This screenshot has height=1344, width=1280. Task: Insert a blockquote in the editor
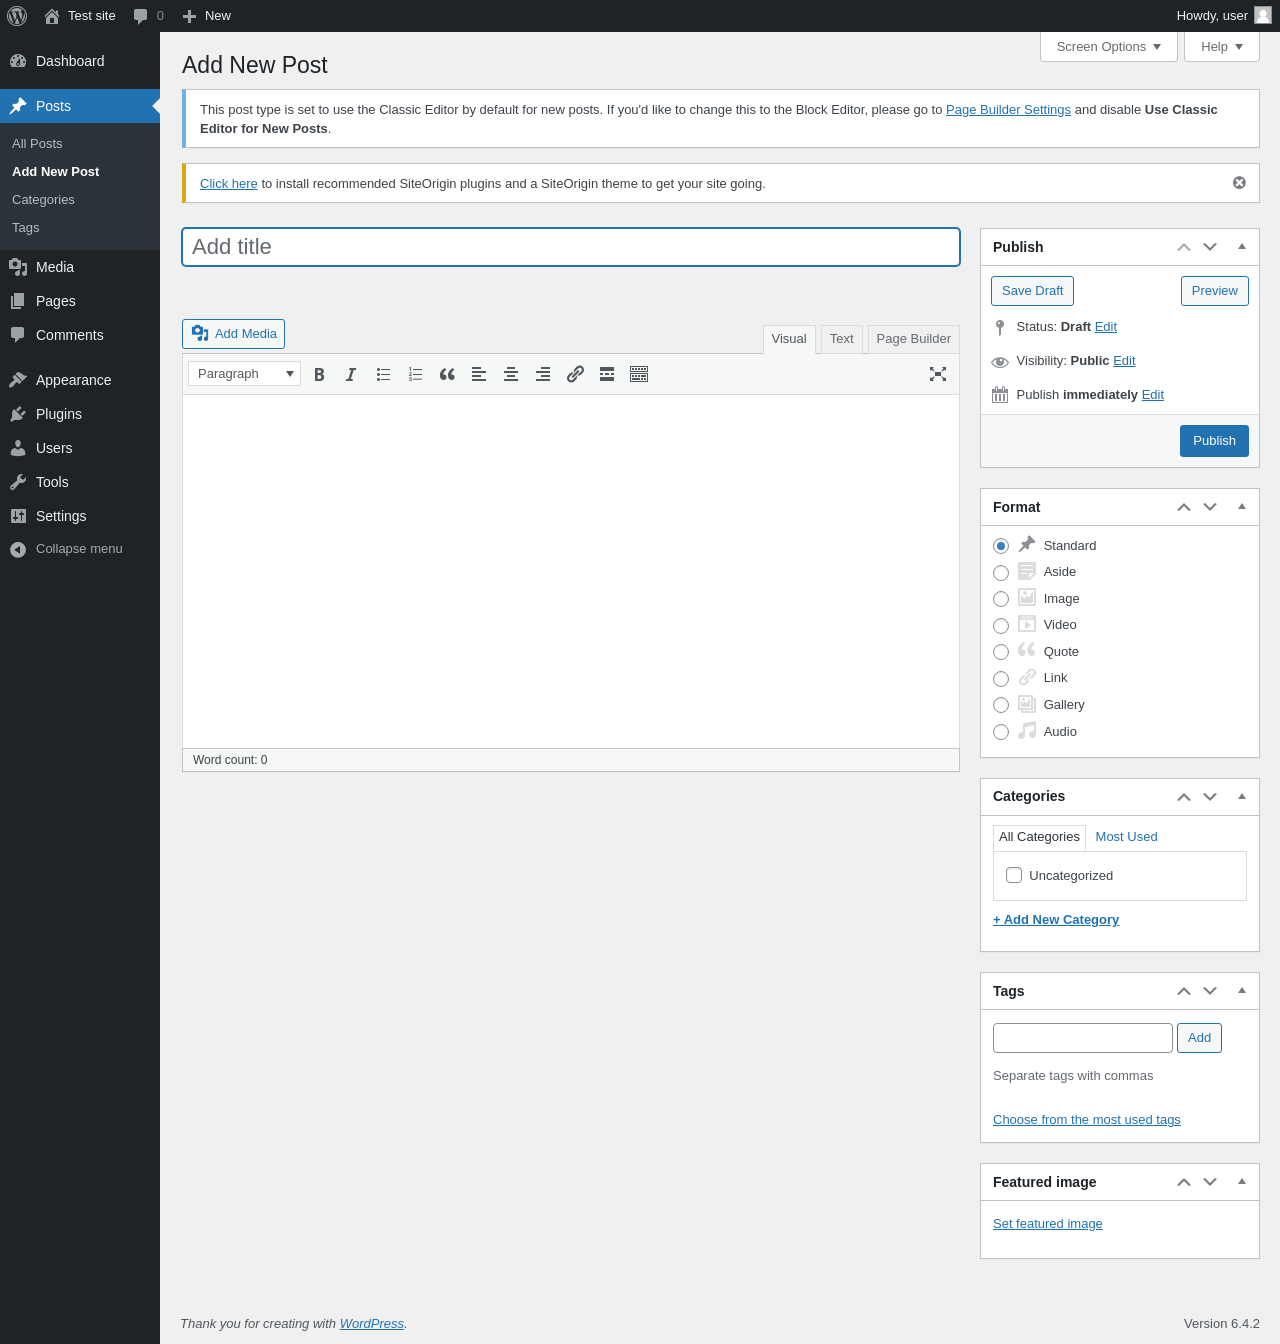pyautogui.click(x=447, y=374)
